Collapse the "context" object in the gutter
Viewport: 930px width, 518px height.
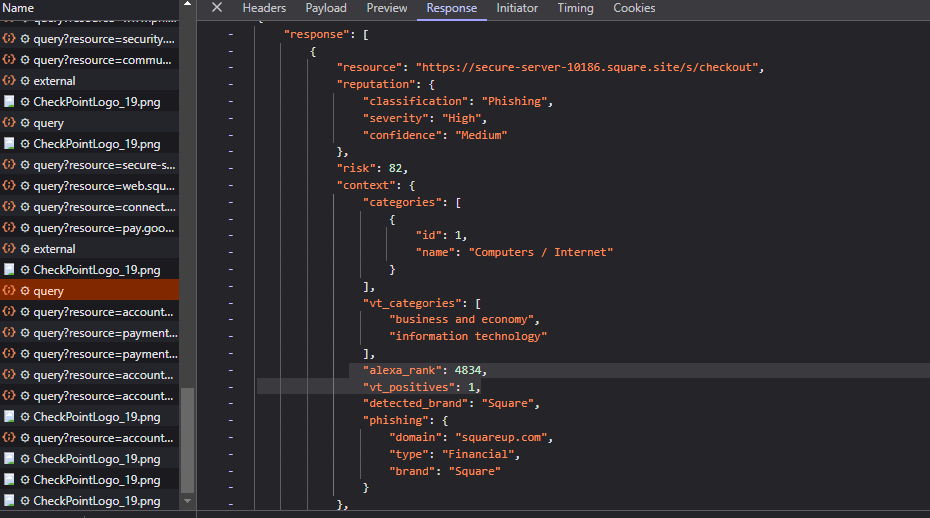tap(230, 185)
